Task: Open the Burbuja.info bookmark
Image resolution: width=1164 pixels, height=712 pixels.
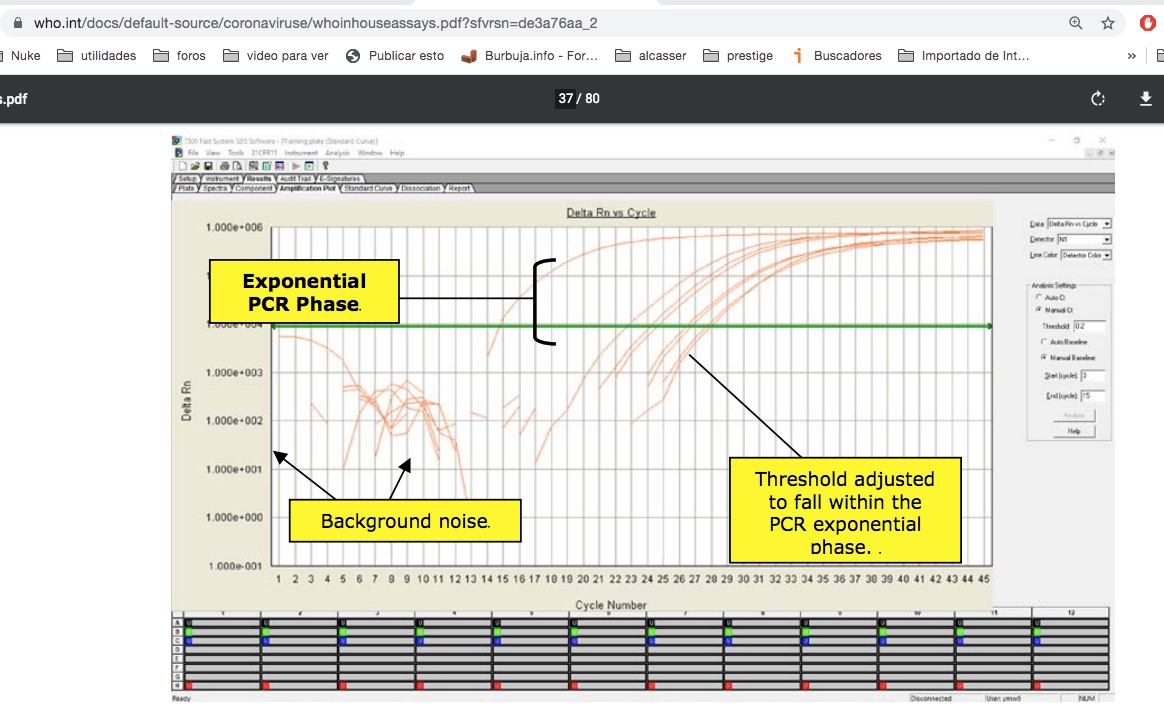Action: [530, 56]
